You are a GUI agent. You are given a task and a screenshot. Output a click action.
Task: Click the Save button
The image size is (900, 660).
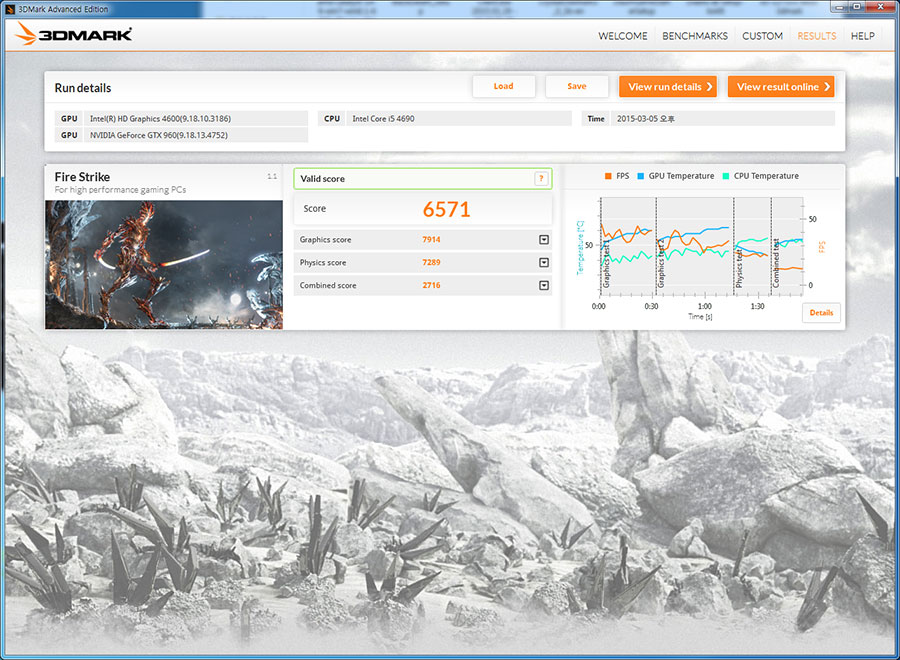click(576, 86)
